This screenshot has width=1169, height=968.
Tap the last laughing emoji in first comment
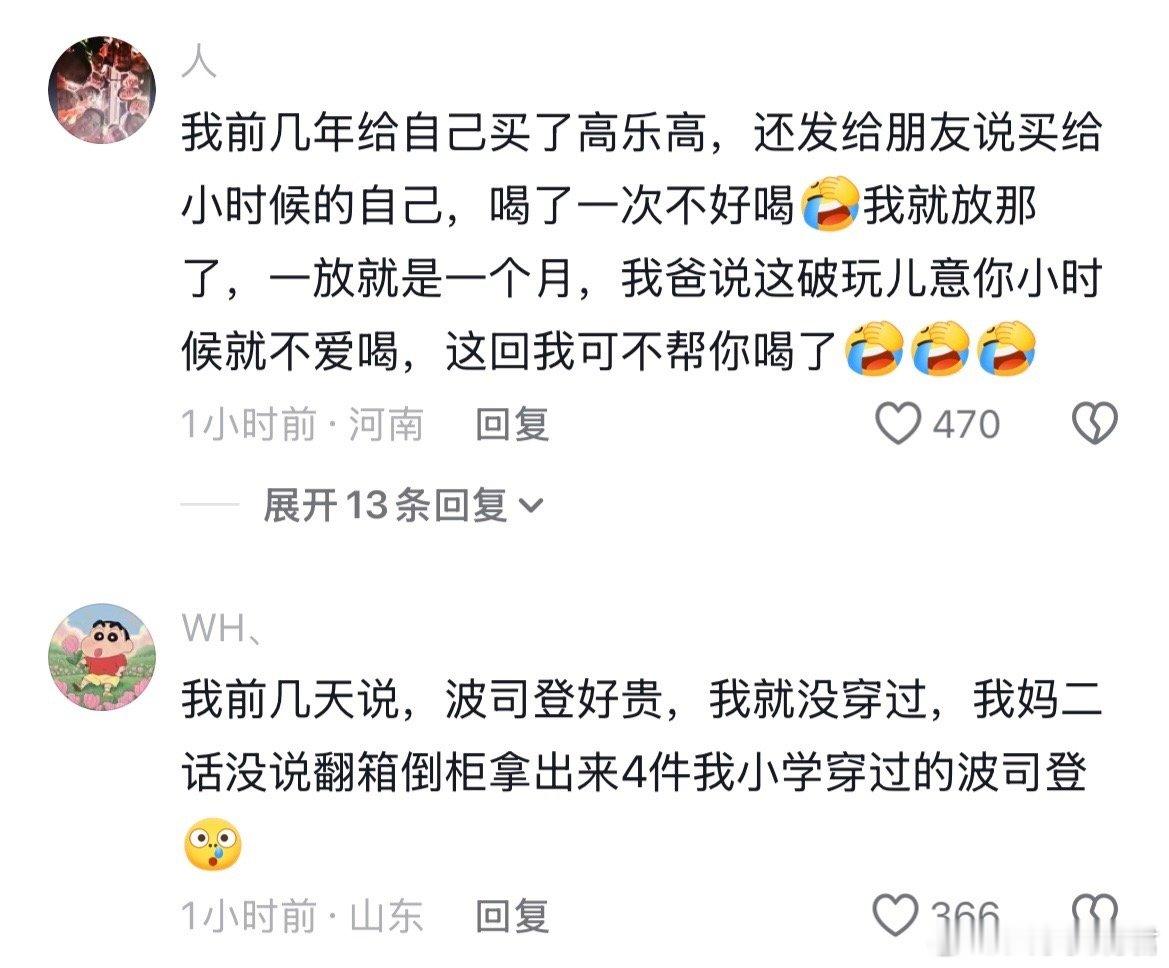point(1006,349)
